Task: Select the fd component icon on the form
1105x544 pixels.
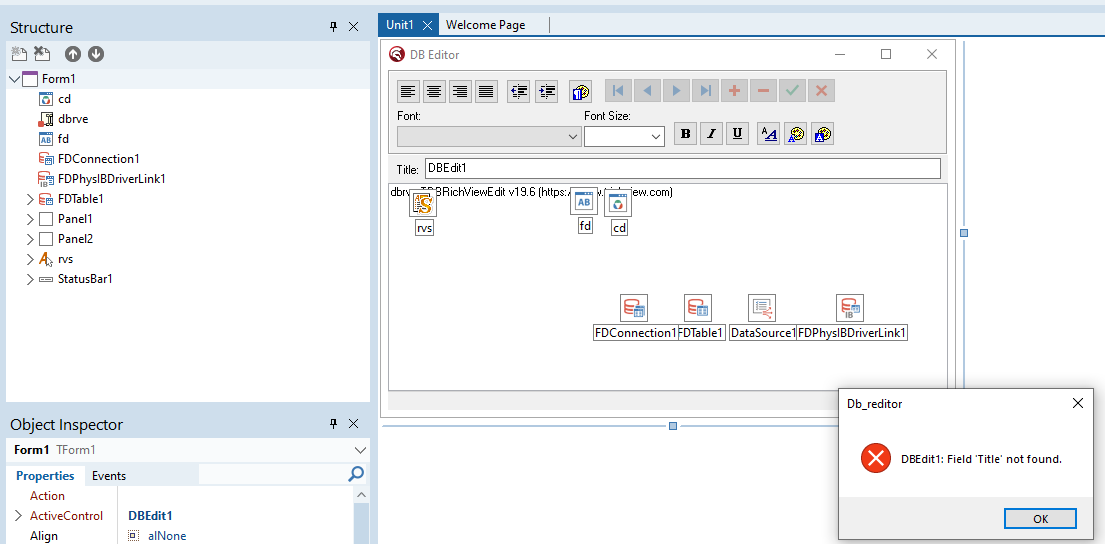Action: click(x=584, y=202)
